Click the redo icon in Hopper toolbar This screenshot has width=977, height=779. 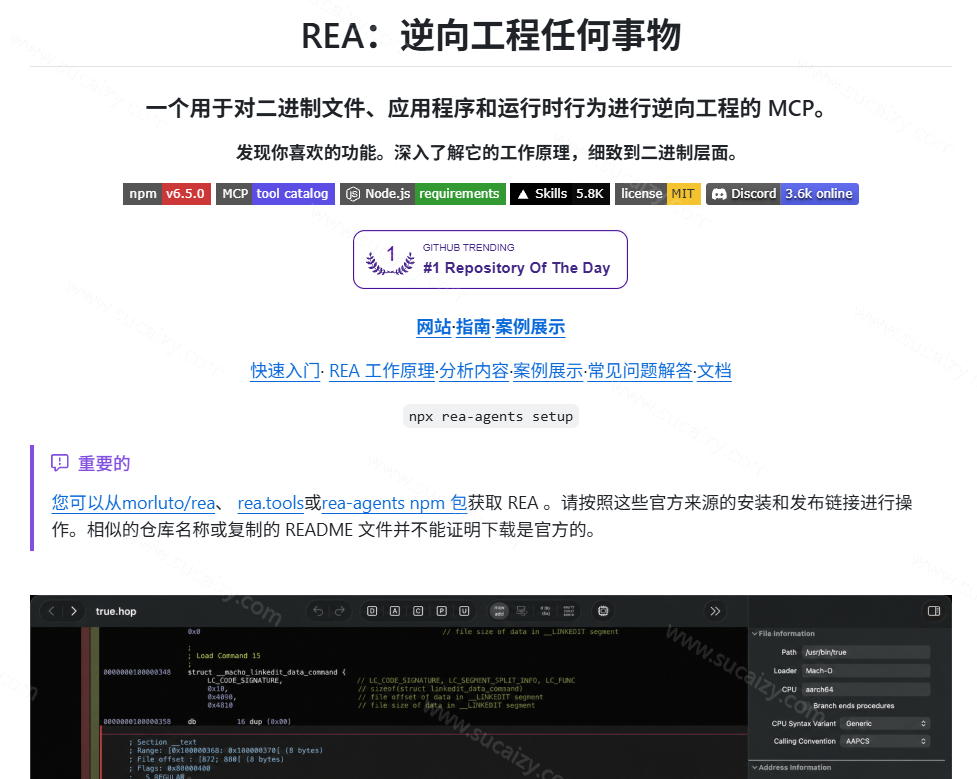coord(340,611)
